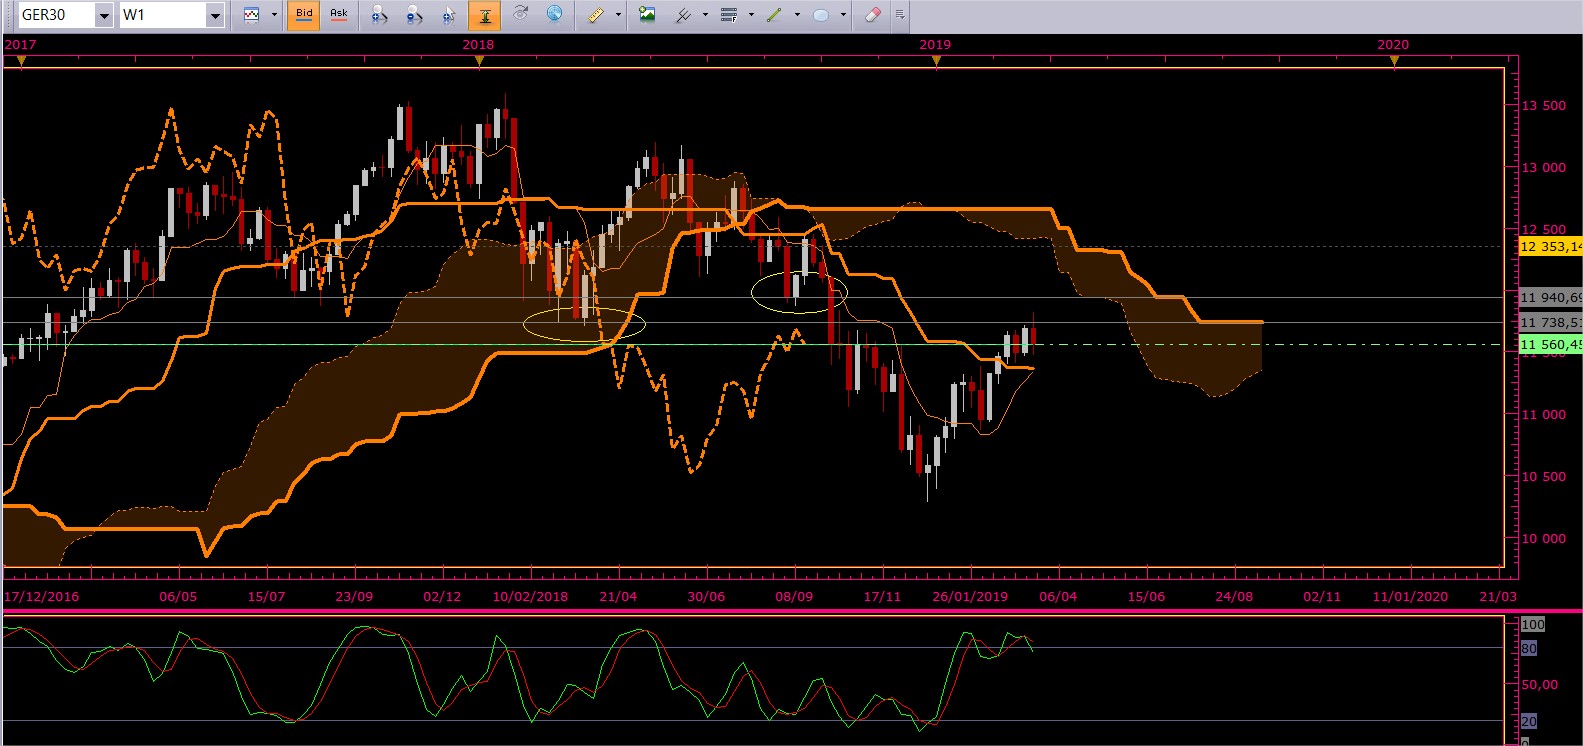Select the yellow ellipse near 08/09

click(x=799, y=291)
